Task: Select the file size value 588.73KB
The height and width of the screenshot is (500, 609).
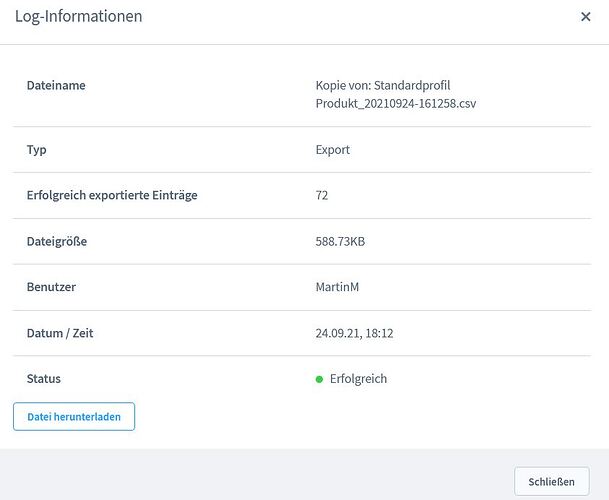Action: pyautogui.click(x=344, y=241)
